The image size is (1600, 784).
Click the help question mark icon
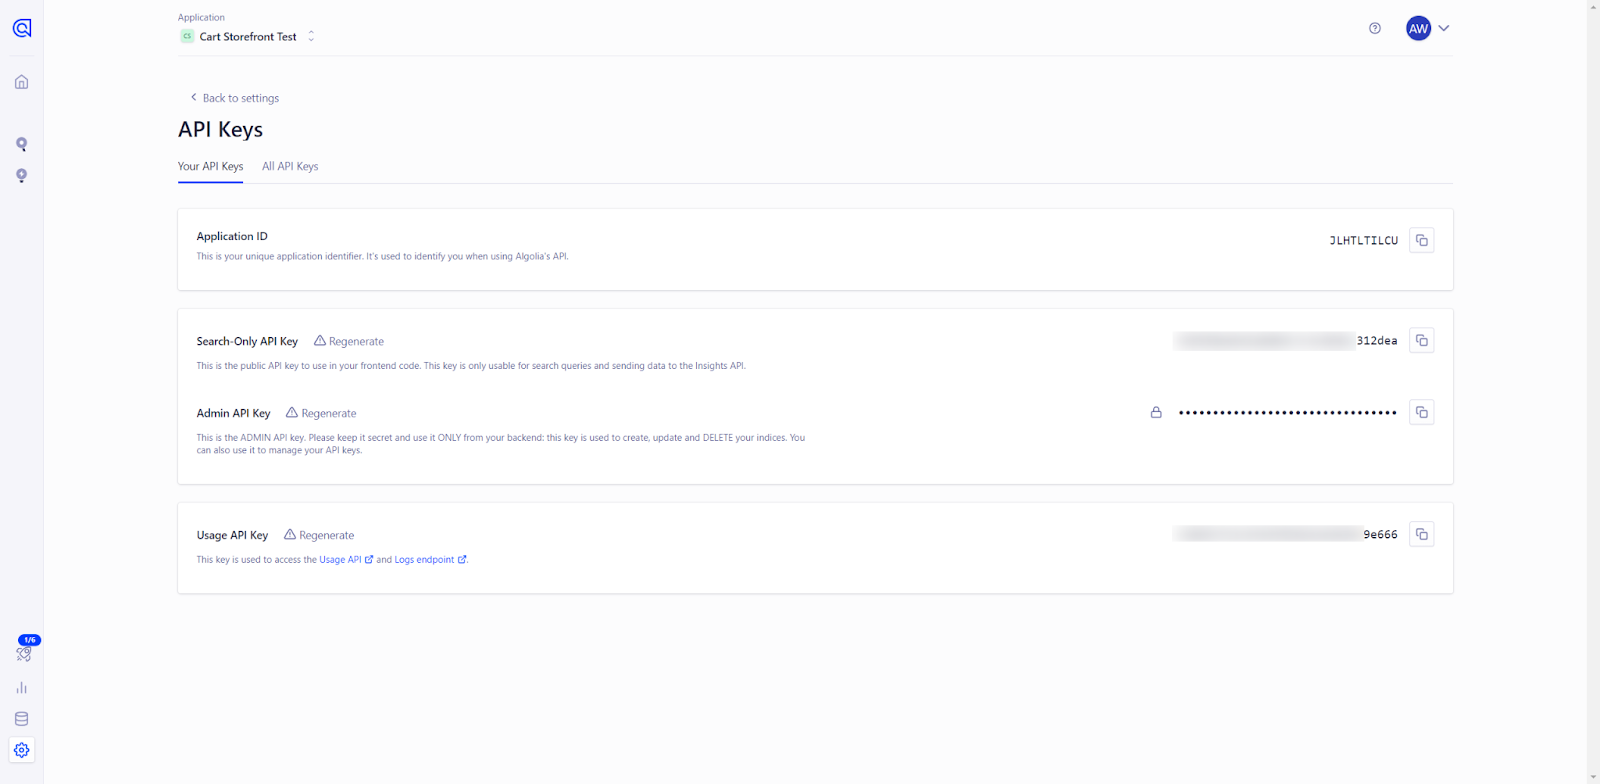click(1375, 28)
